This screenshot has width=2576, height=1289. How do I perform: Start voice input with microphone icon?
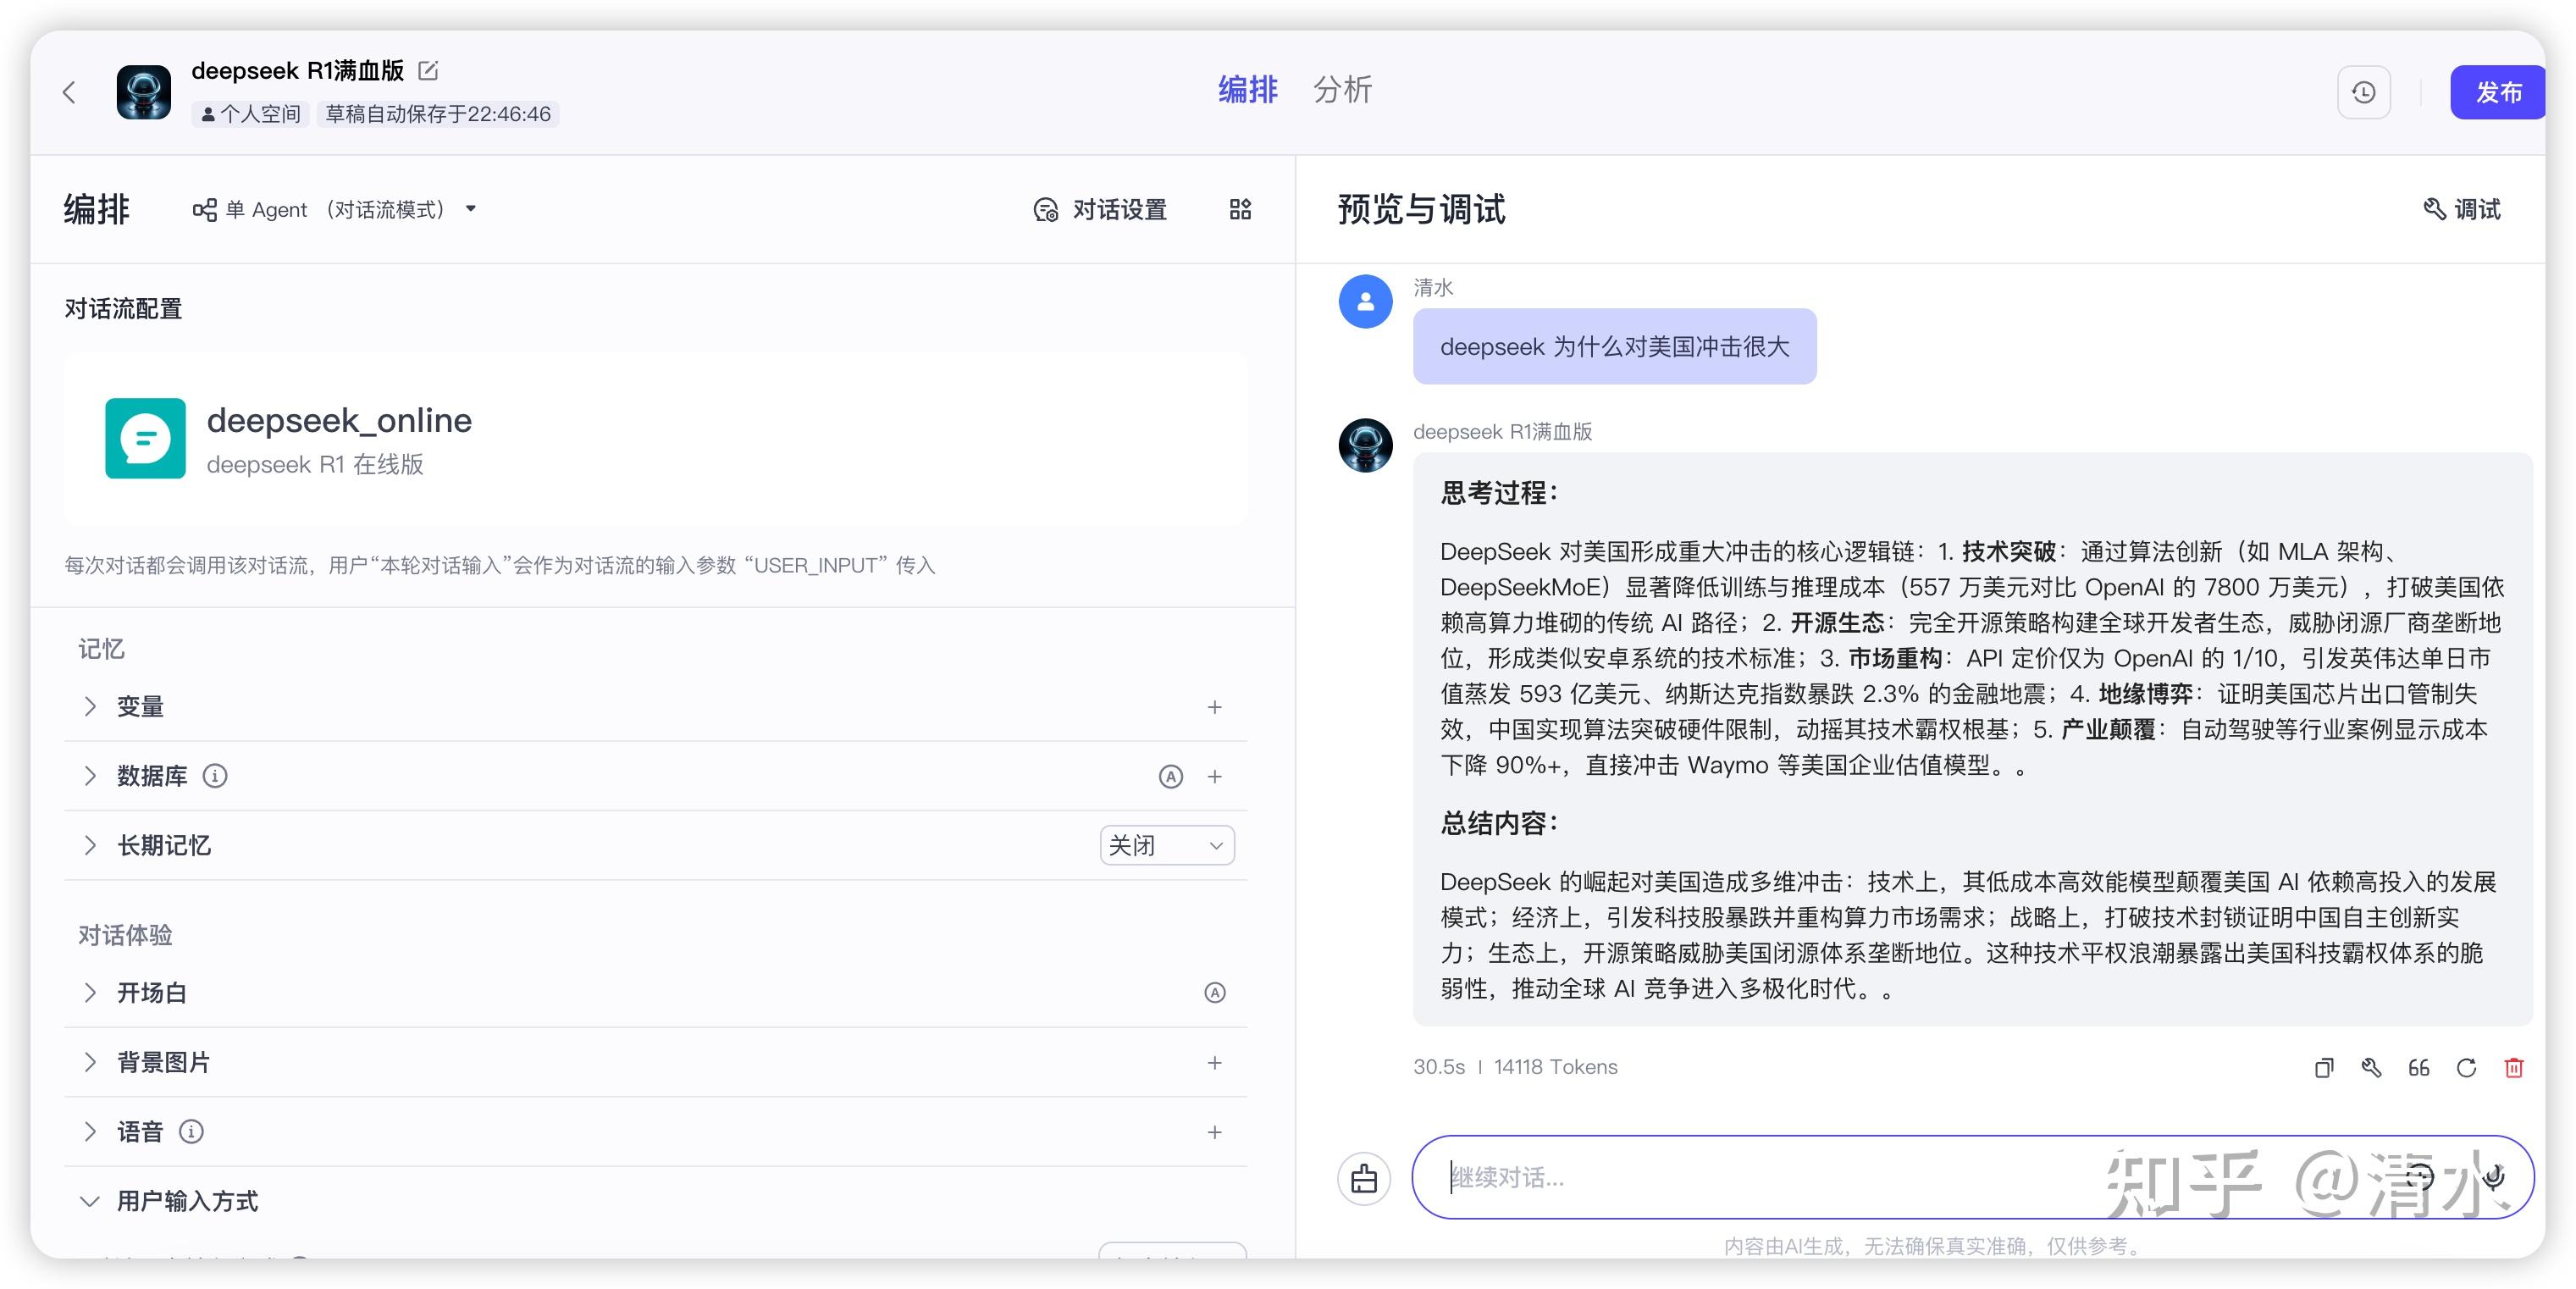pos(2494,1177)
